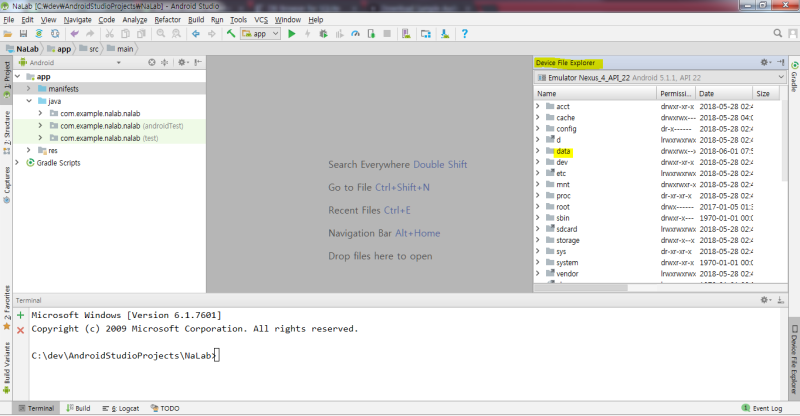Click the Synchronize toolbar icon
This screenshot has height=416, width=800.
pyautogui.click(x=39, y=34)
